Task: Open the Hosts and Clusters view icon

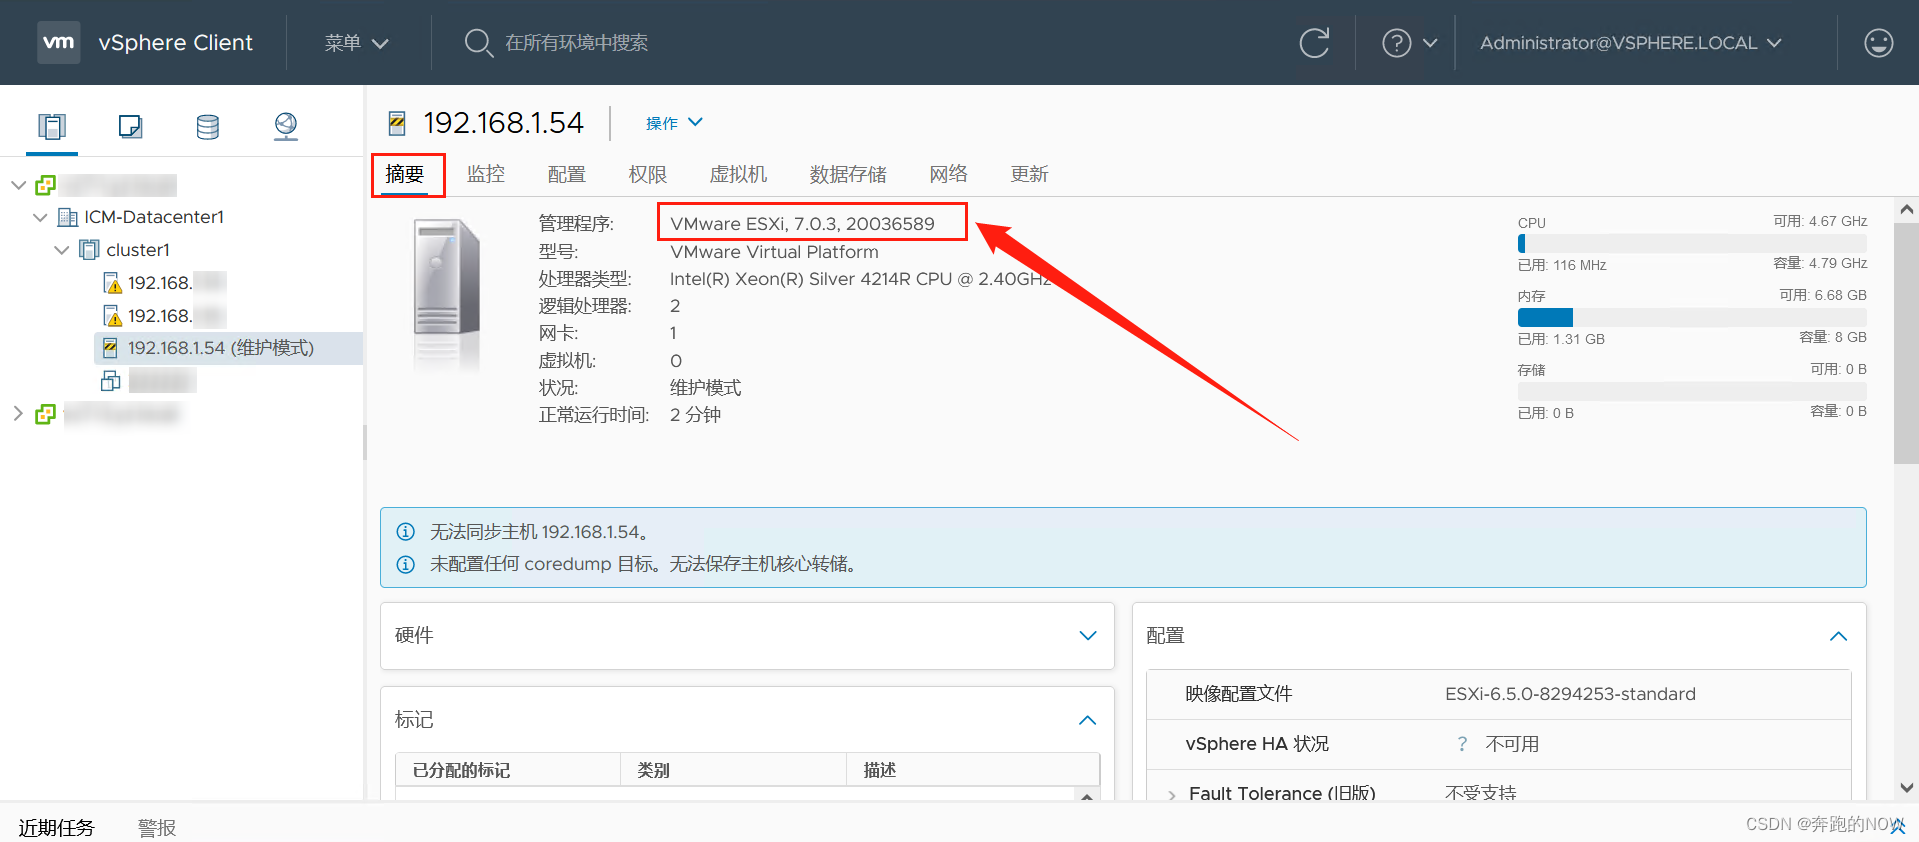Action: pyautogui.click(x=52, y=126)
